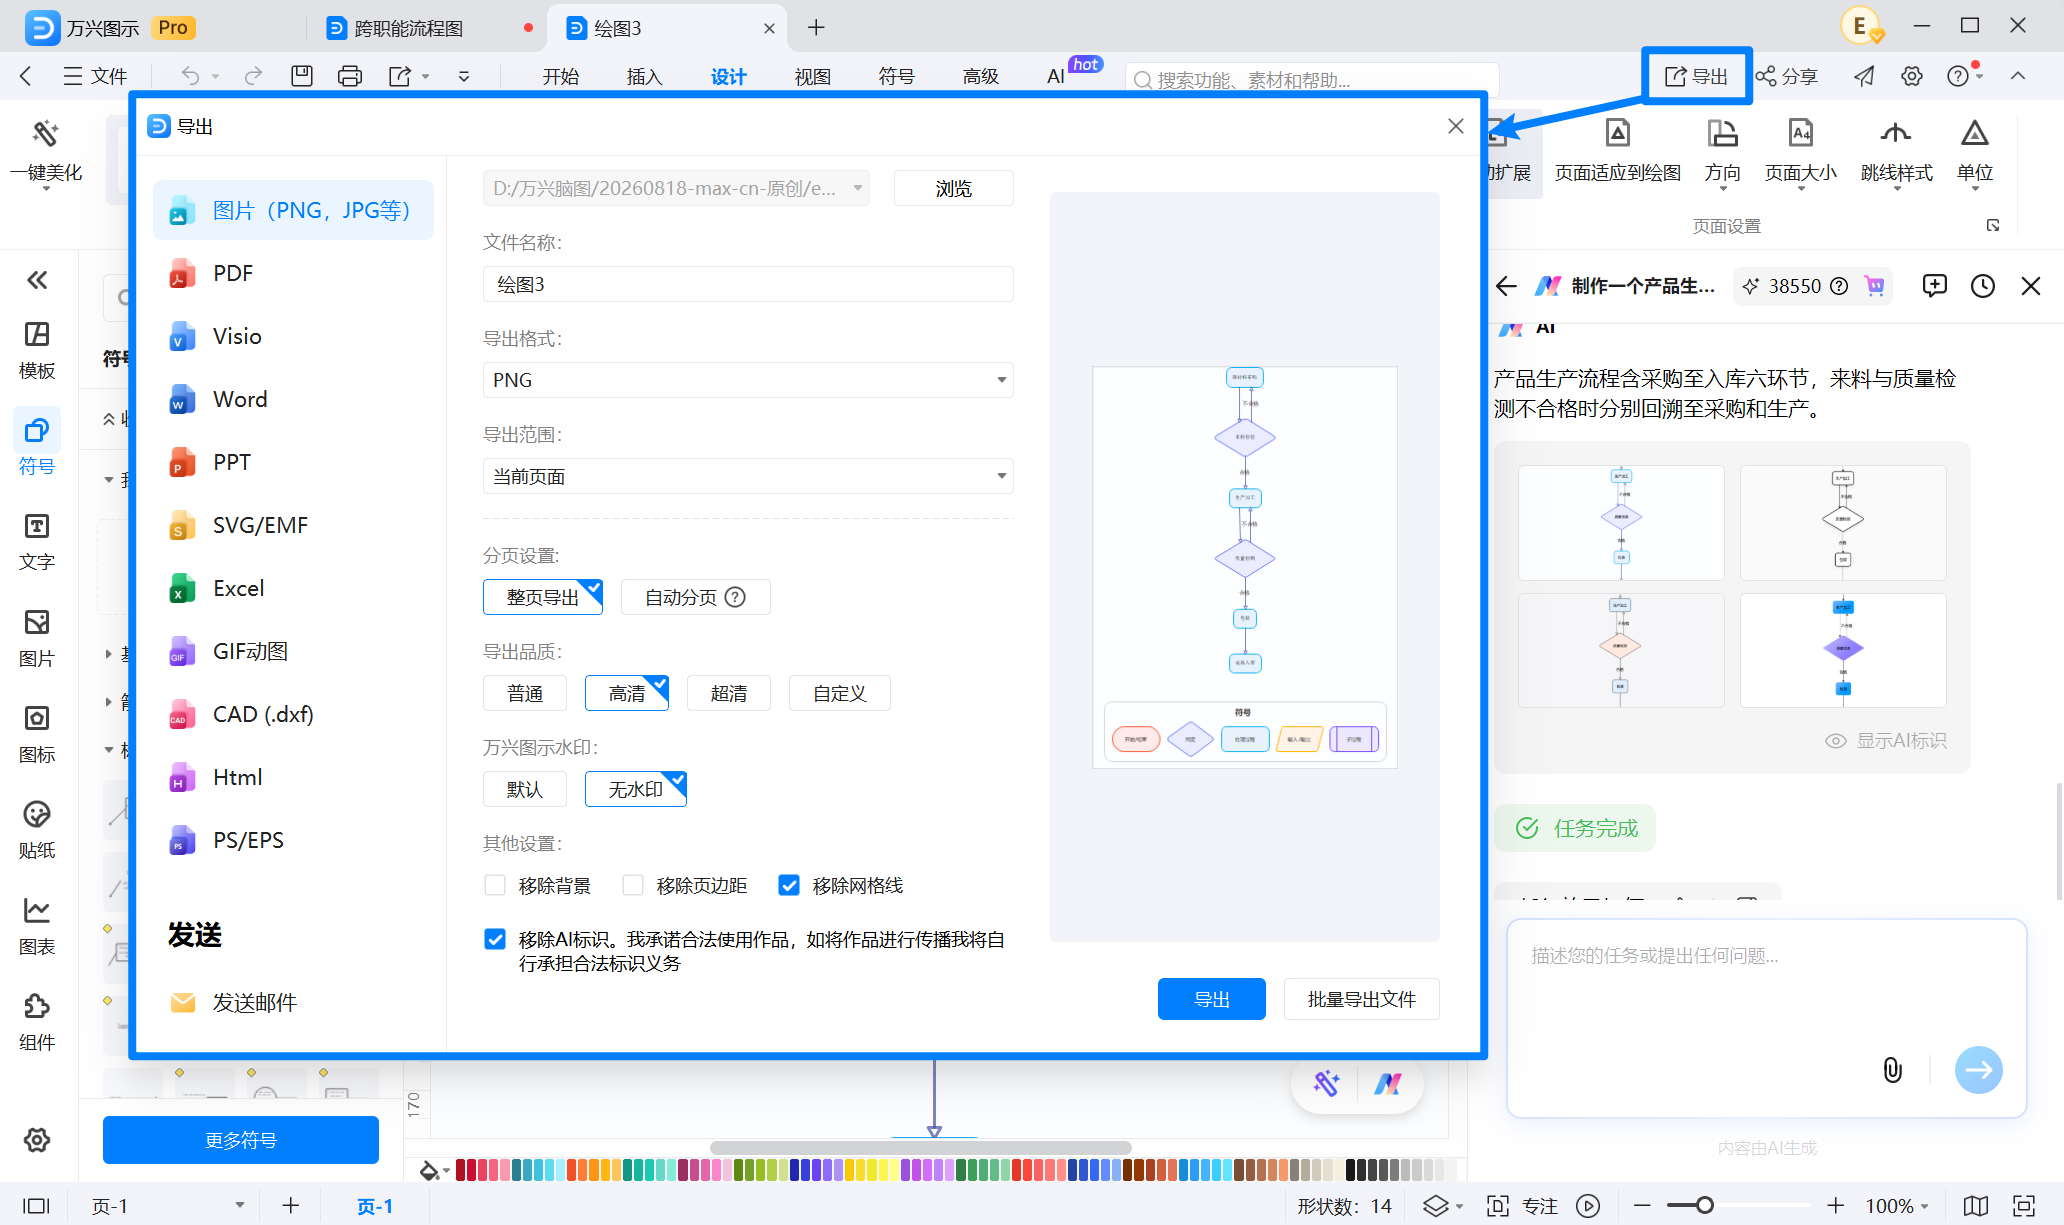Click the 批量导出文件 button

pyautogui.click(x=1362, y=999)
